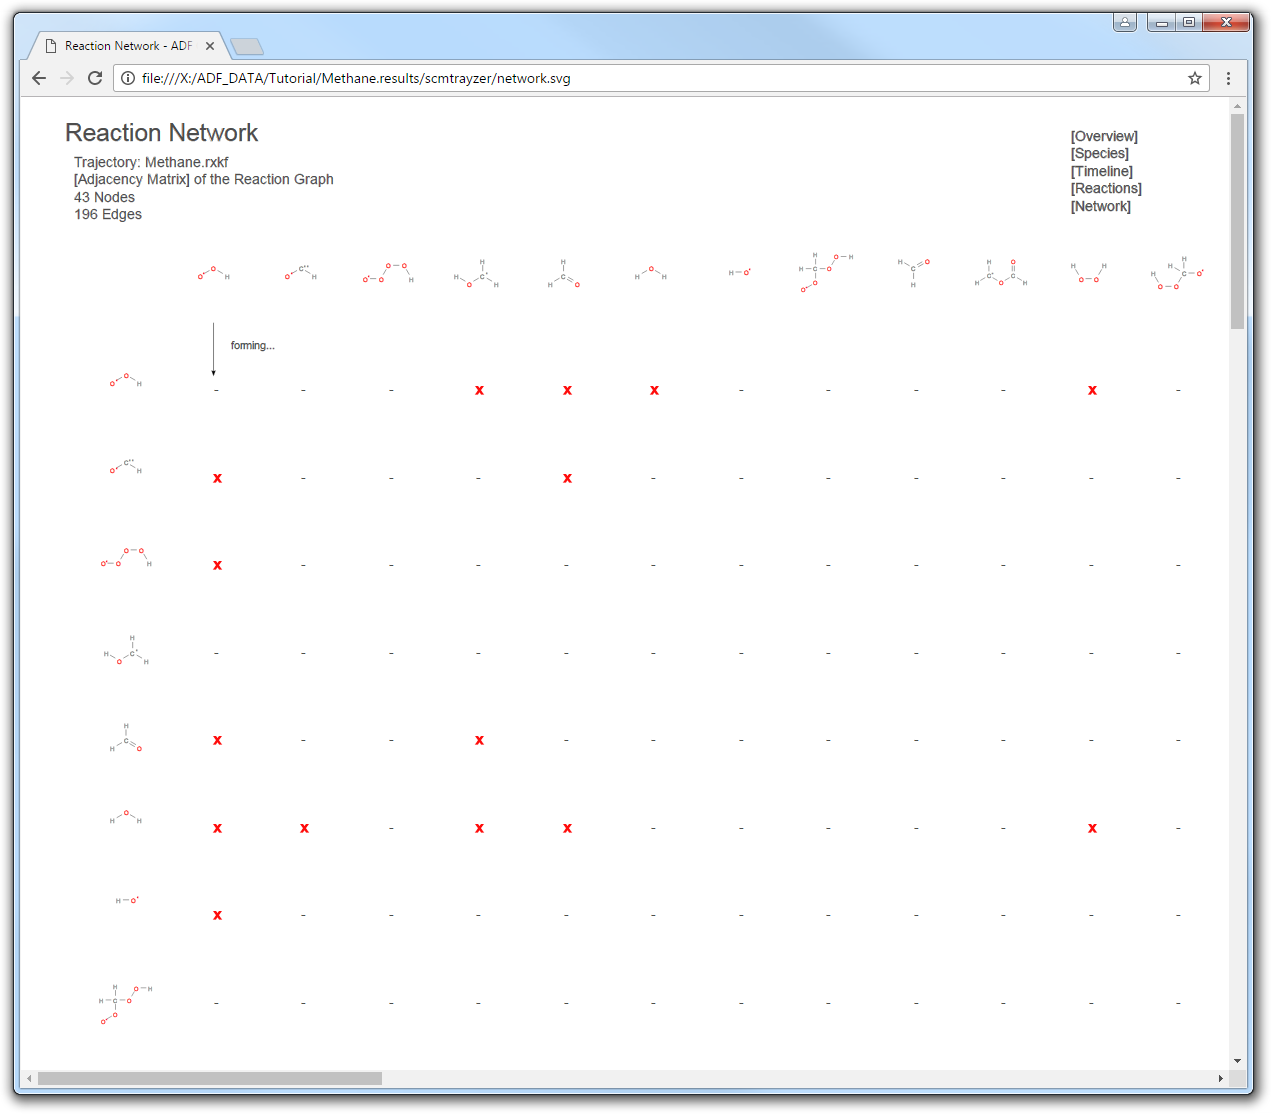Select third row header O-O-O-H molecule
The image size is (1272, 1114).
click(x=126, y=557)
